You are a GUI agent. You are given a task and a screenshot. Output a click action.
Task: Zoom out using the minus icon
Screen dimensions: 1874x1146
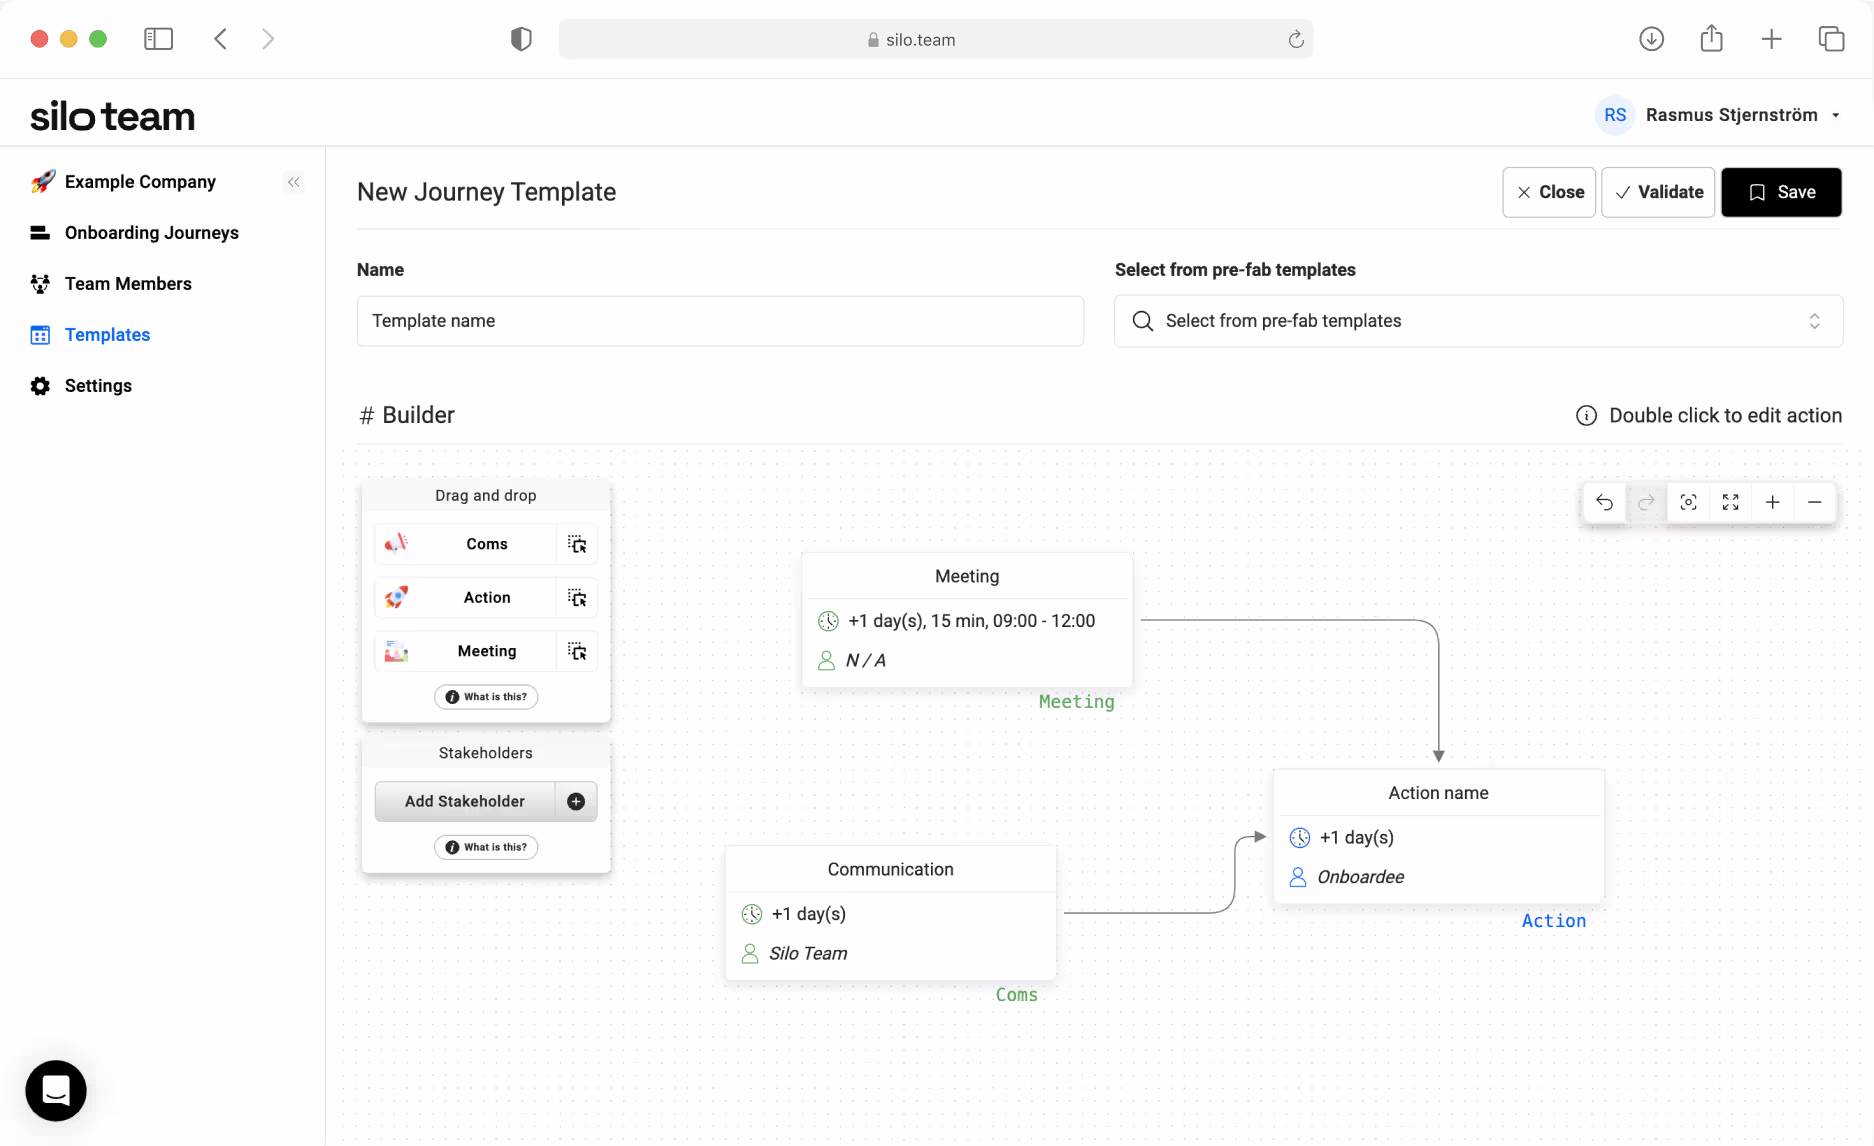[1816, 502]
